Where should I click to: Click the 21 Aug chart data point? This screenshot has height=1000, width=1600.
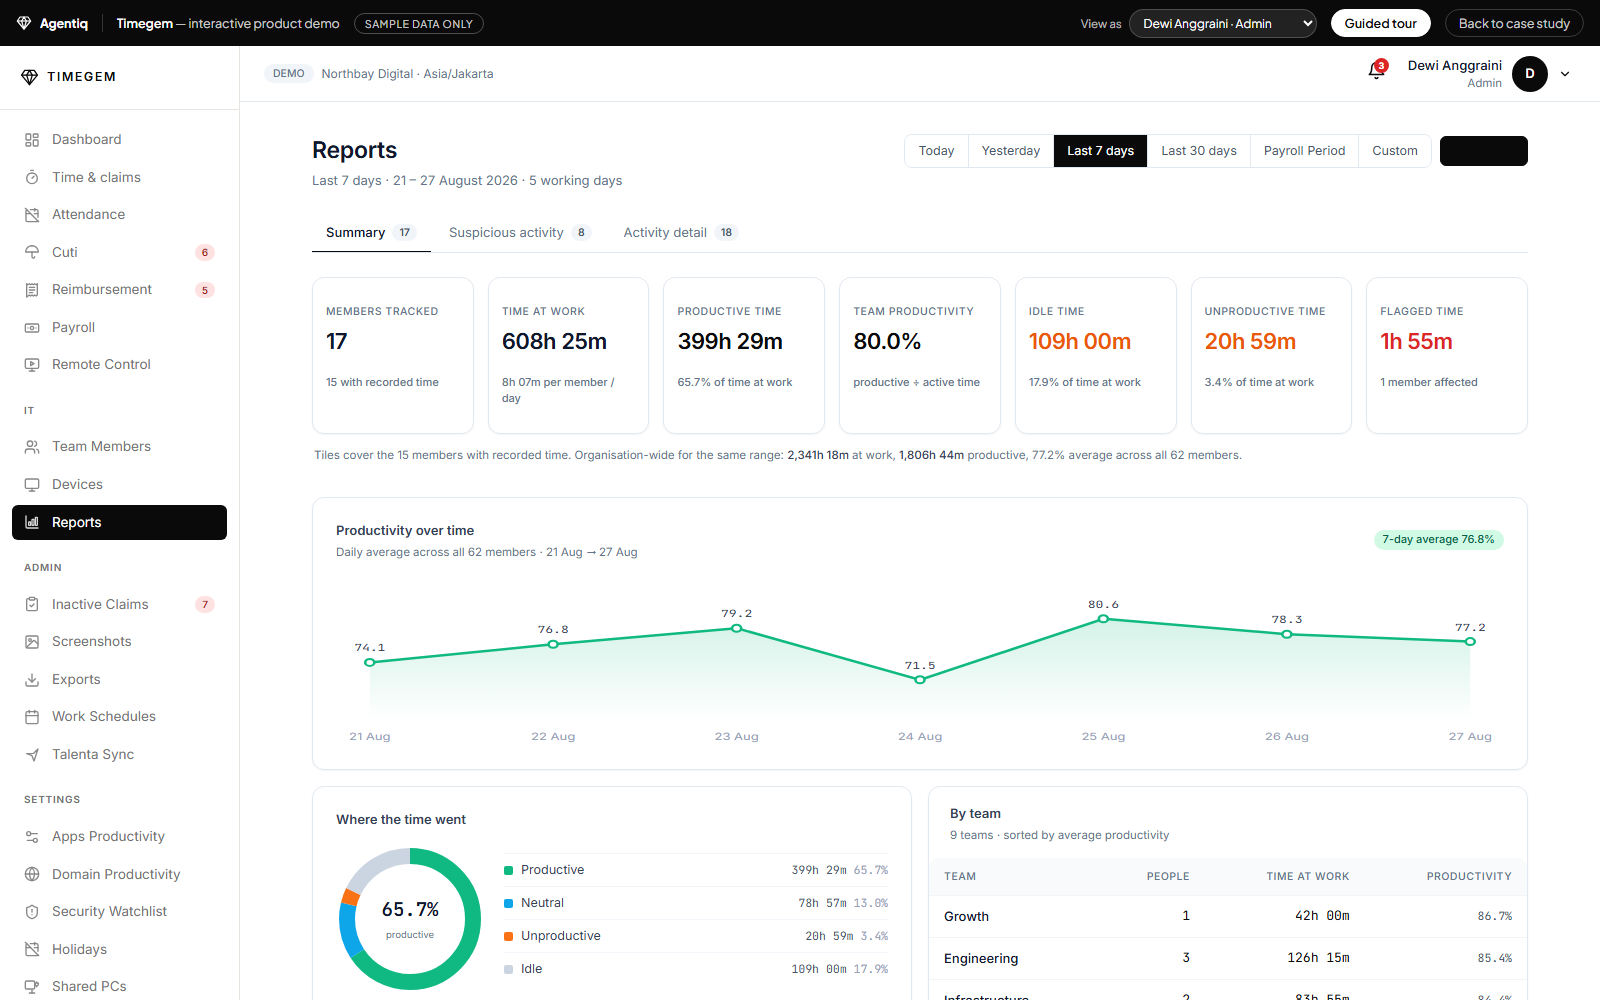pos(370,662)
